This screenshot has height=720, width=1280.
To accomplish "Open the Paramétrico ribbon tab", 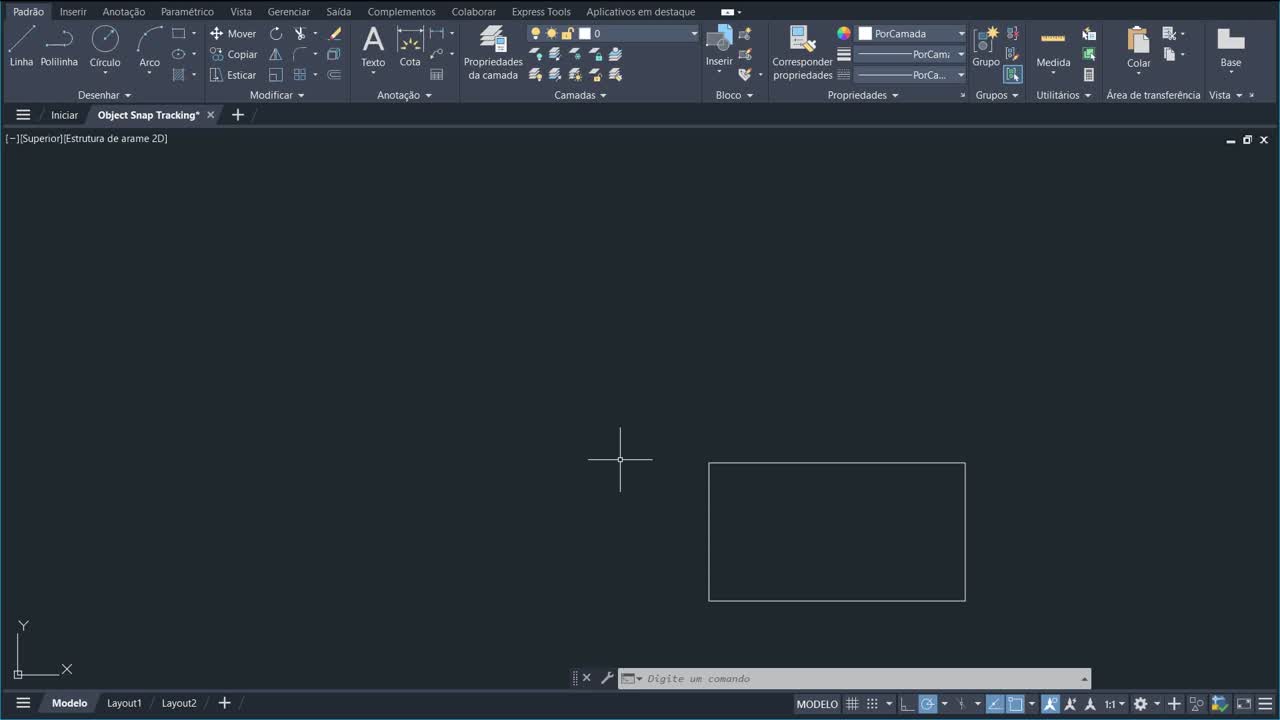I will click(187, 12).
